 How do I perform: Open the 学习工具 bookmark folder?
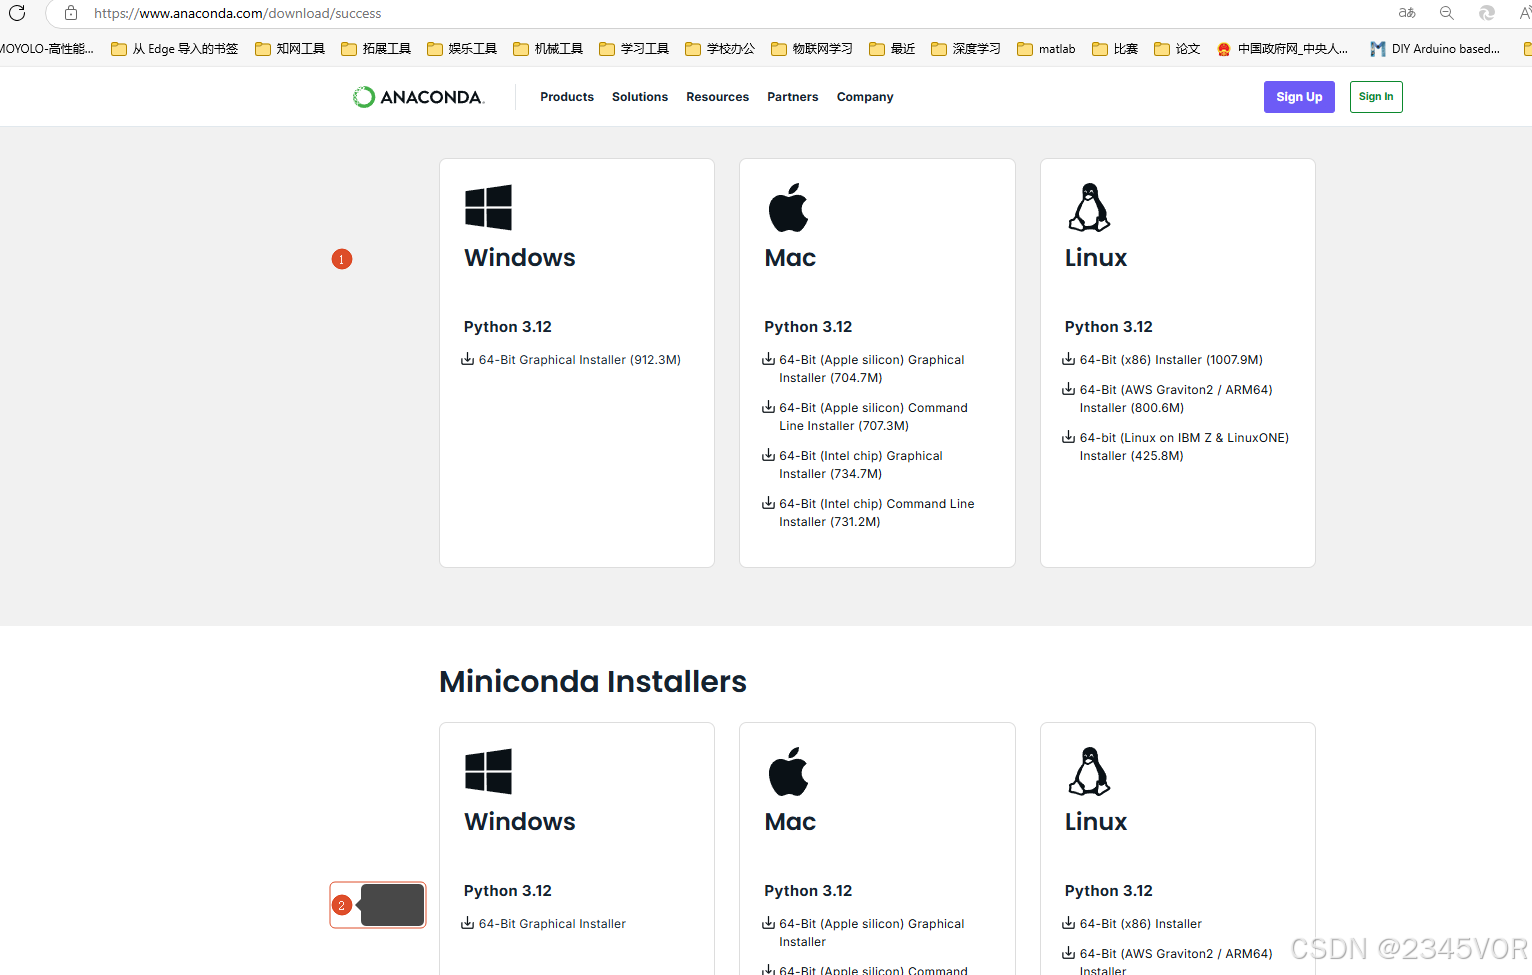(x=634, y=48)
